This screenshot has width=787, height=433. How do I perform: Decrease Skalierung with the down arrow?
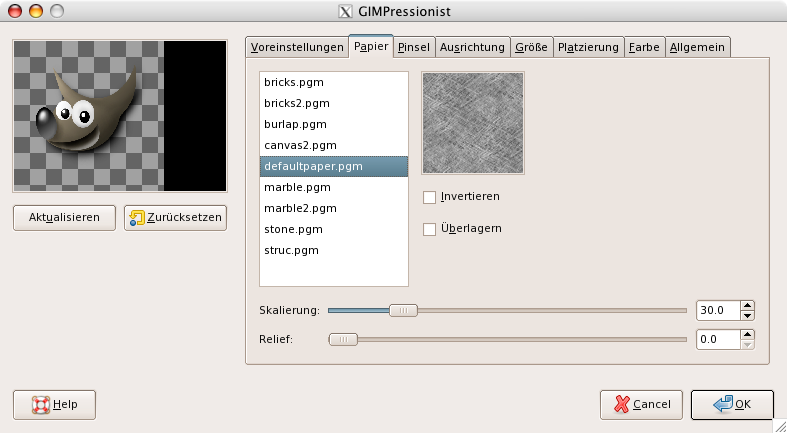pos(747,316)
